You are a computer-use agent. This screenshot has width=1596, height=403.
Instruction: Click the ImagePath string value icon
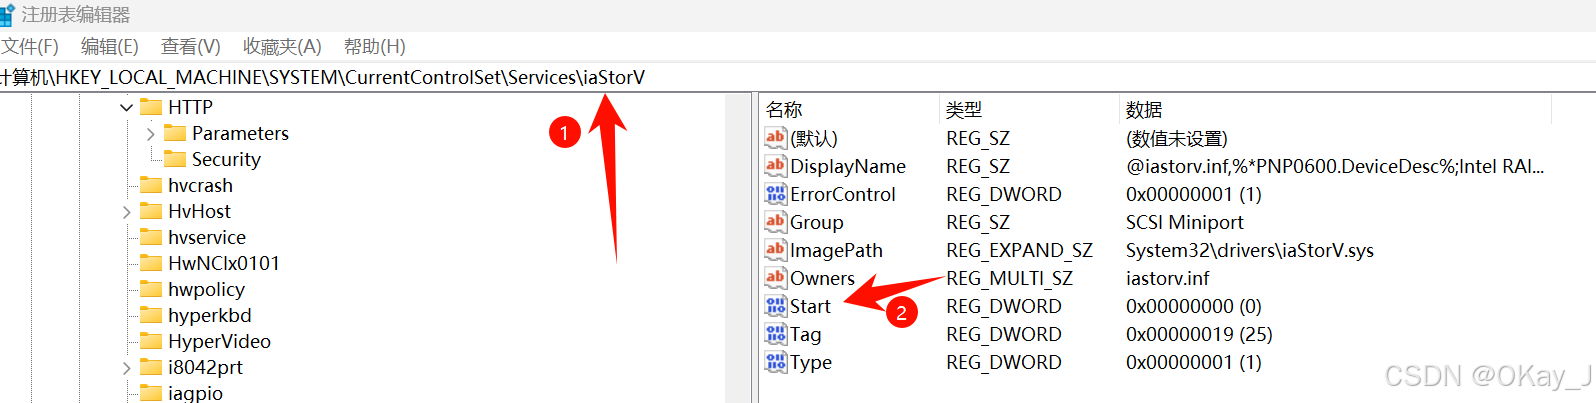pyautogui.click(x=776, y=250)
